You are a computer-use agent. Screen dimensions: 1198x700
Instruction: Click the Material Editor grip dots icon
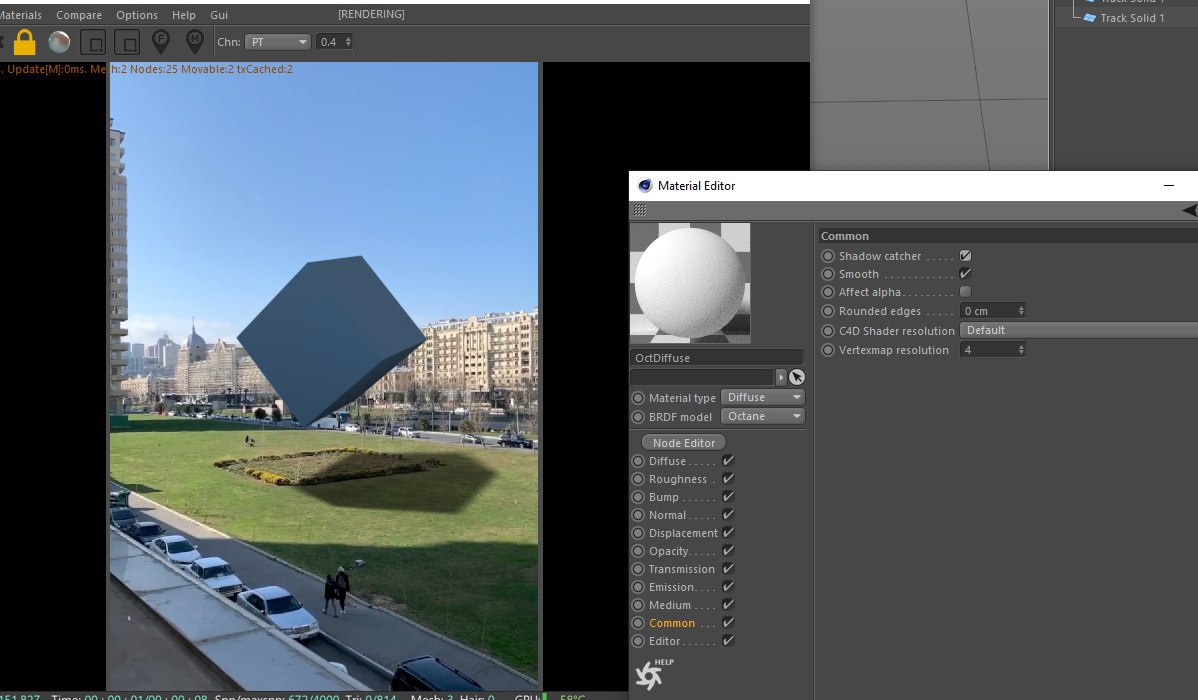[640, 210]
